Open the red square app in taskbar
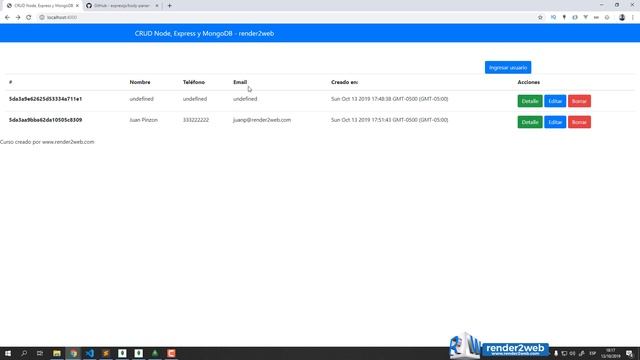This screenshot has width=640, height=360. tap(171, 353)
